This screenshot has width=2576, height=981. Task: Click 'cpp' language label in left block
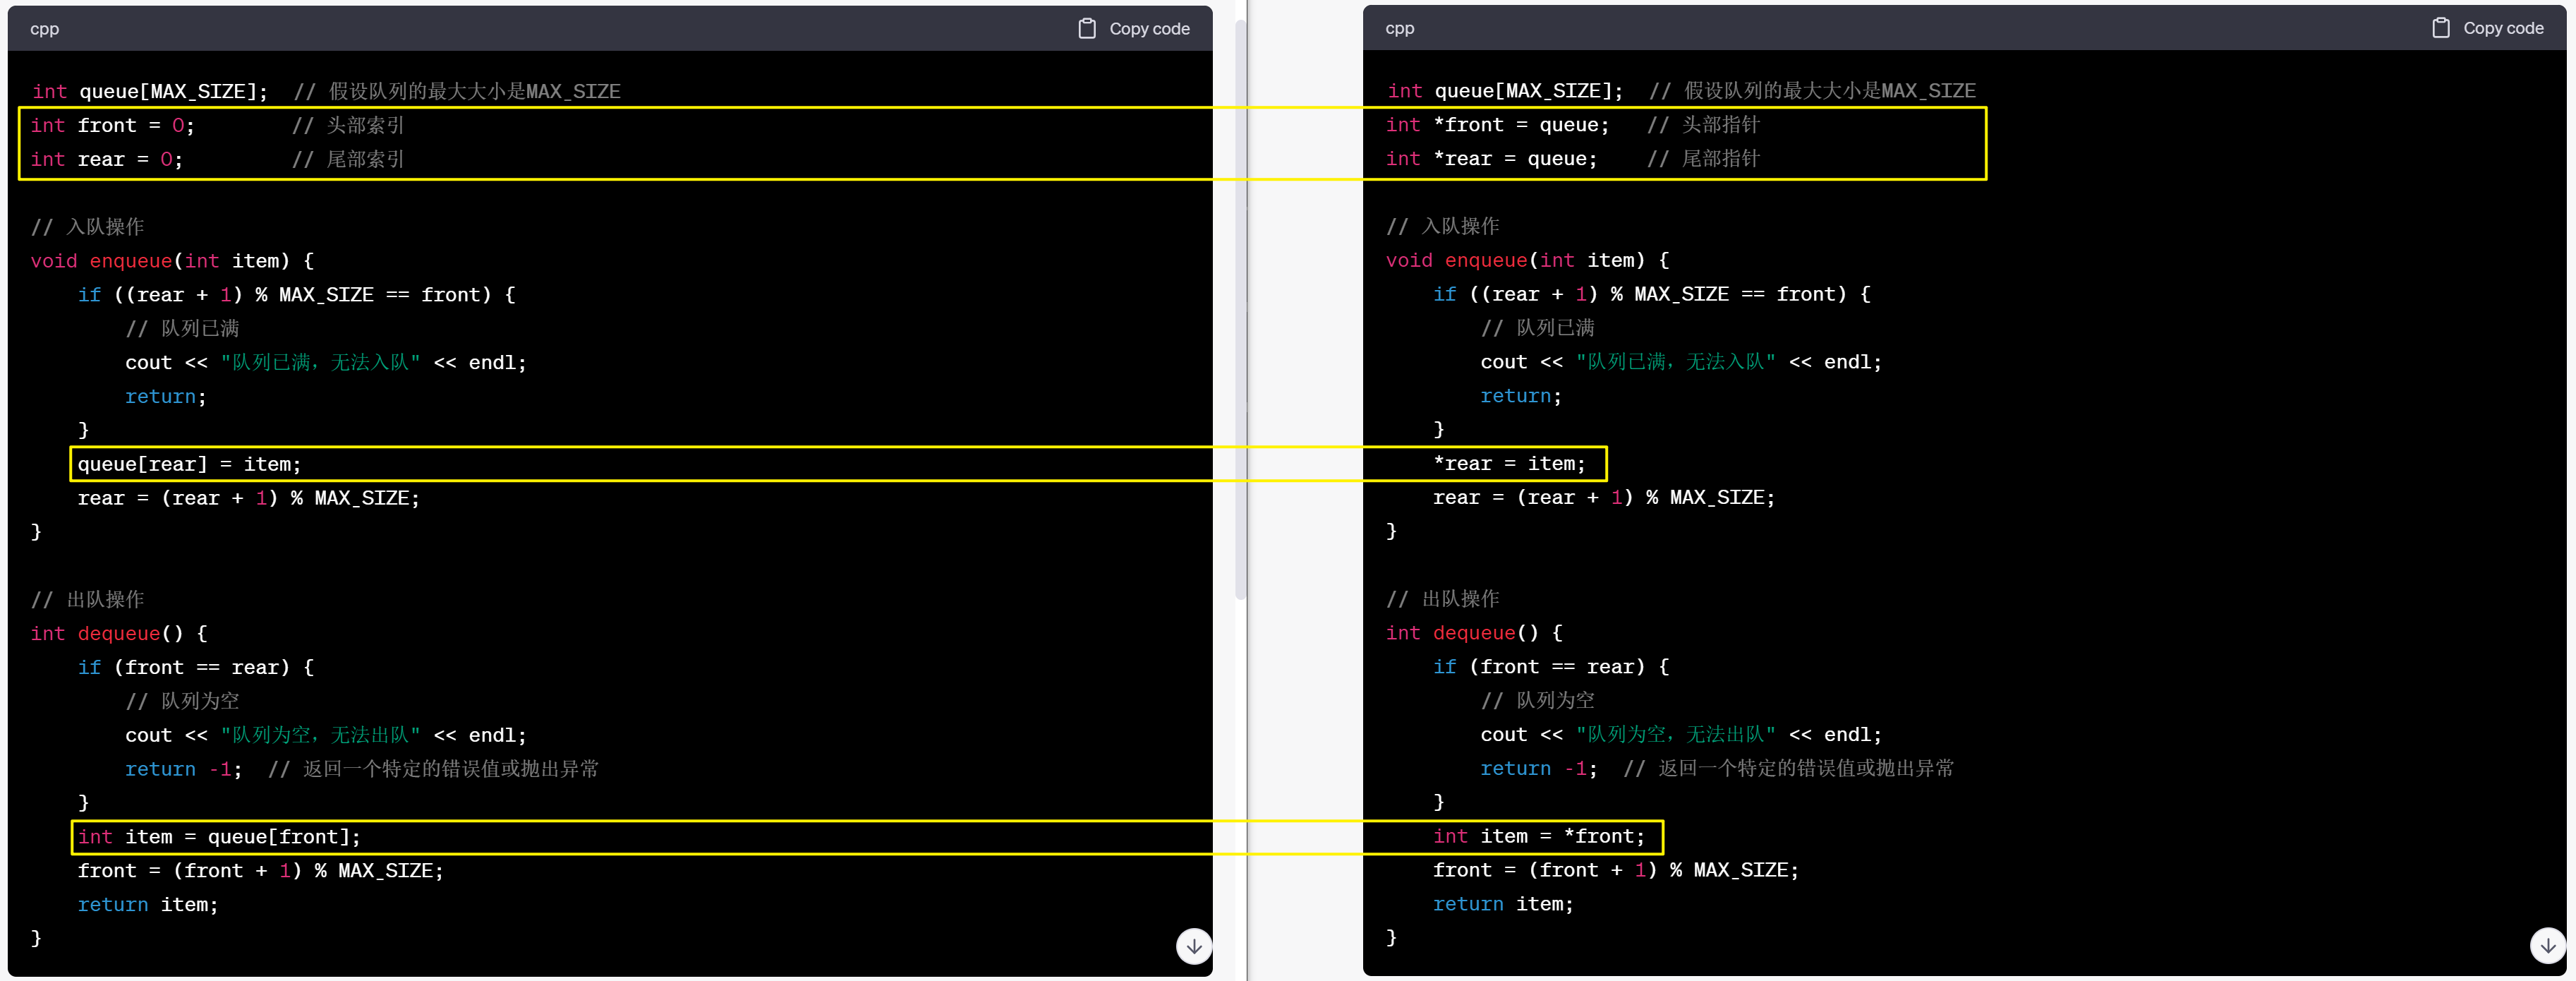point(44,29)
